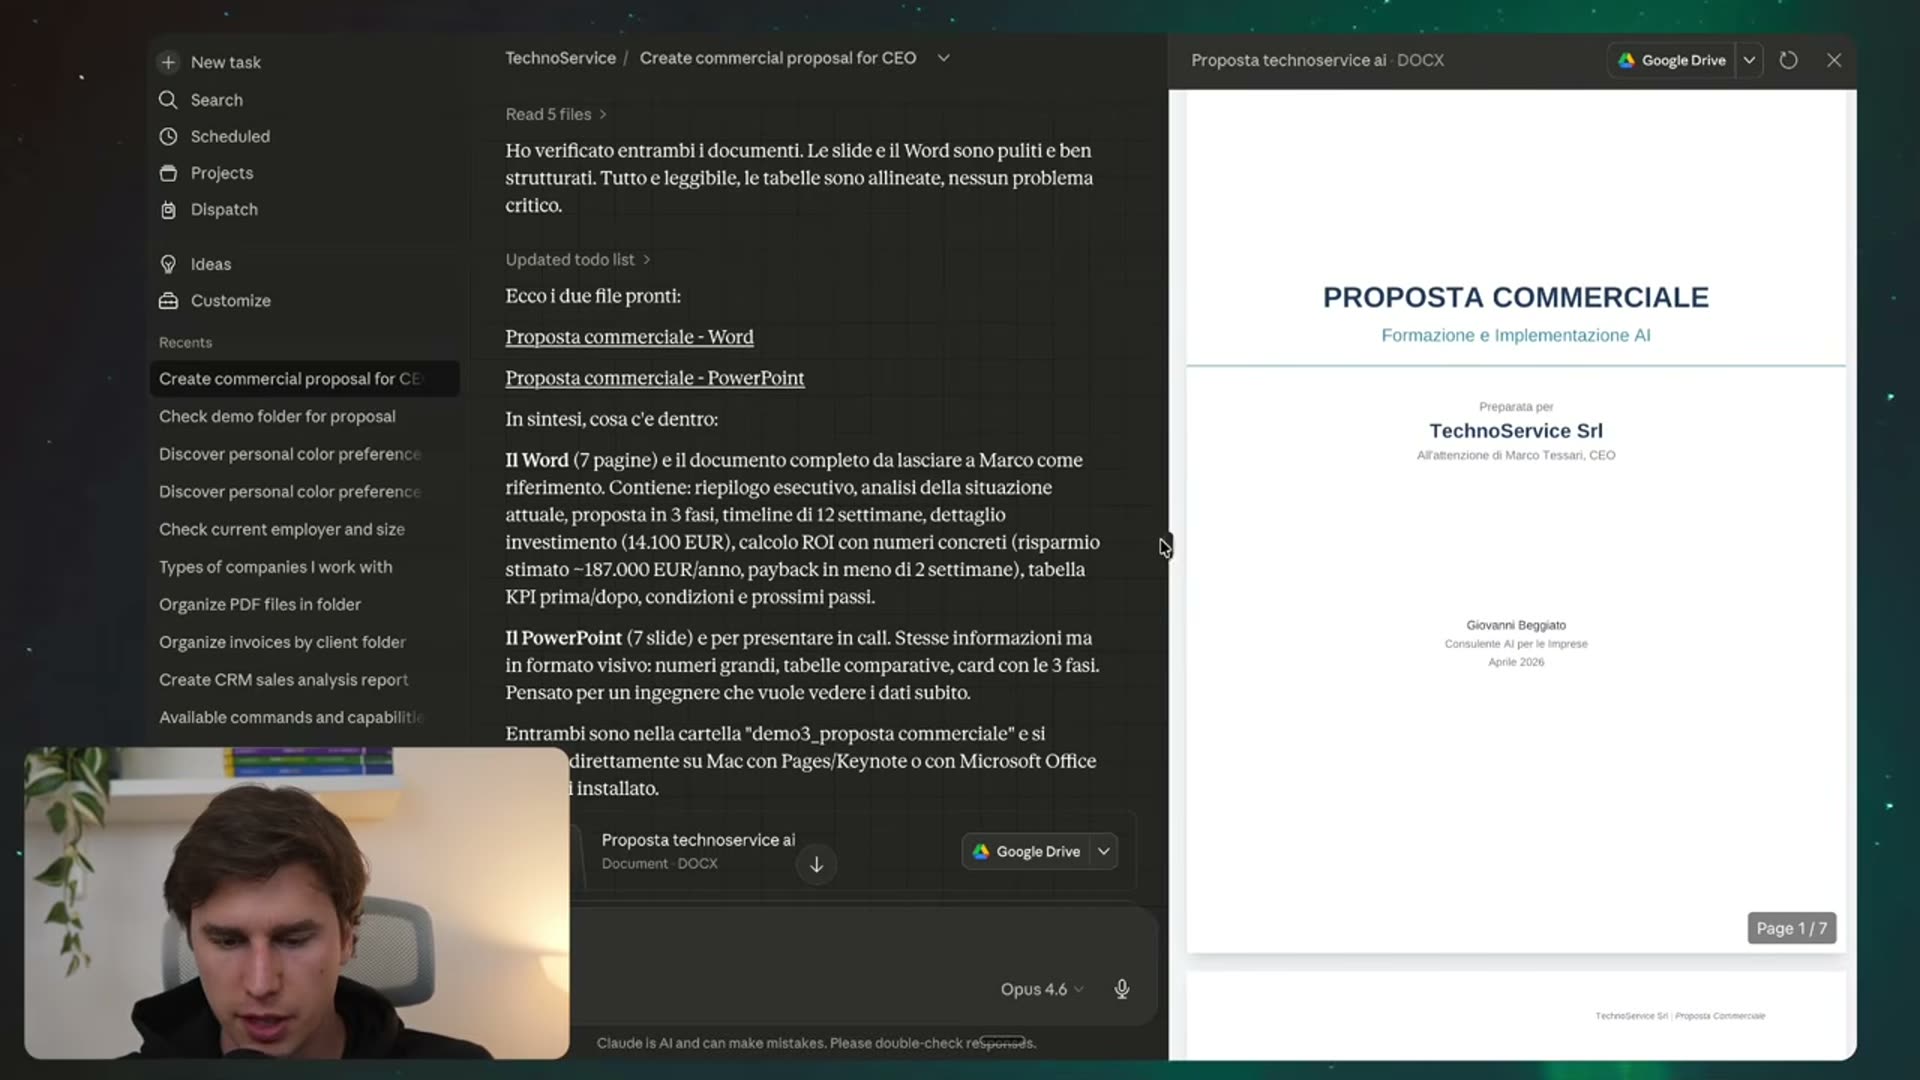Click refresh icon in document preview header

[x=1788, y=60]
